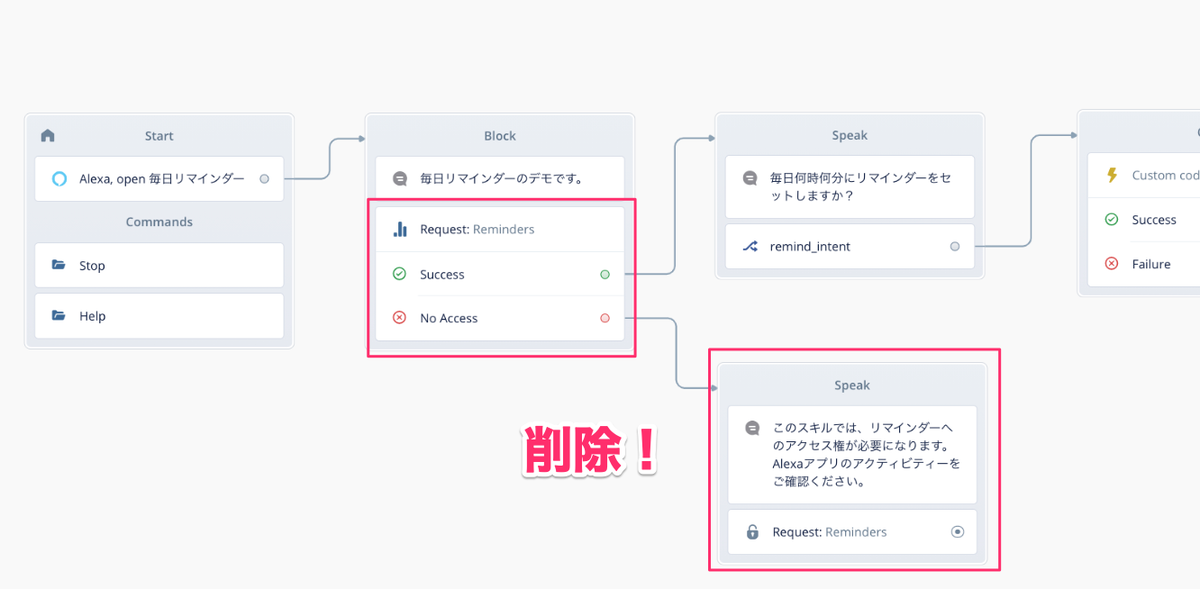
Task: Click the red cross icon beside No Access
Action: [x=400, y=318]
